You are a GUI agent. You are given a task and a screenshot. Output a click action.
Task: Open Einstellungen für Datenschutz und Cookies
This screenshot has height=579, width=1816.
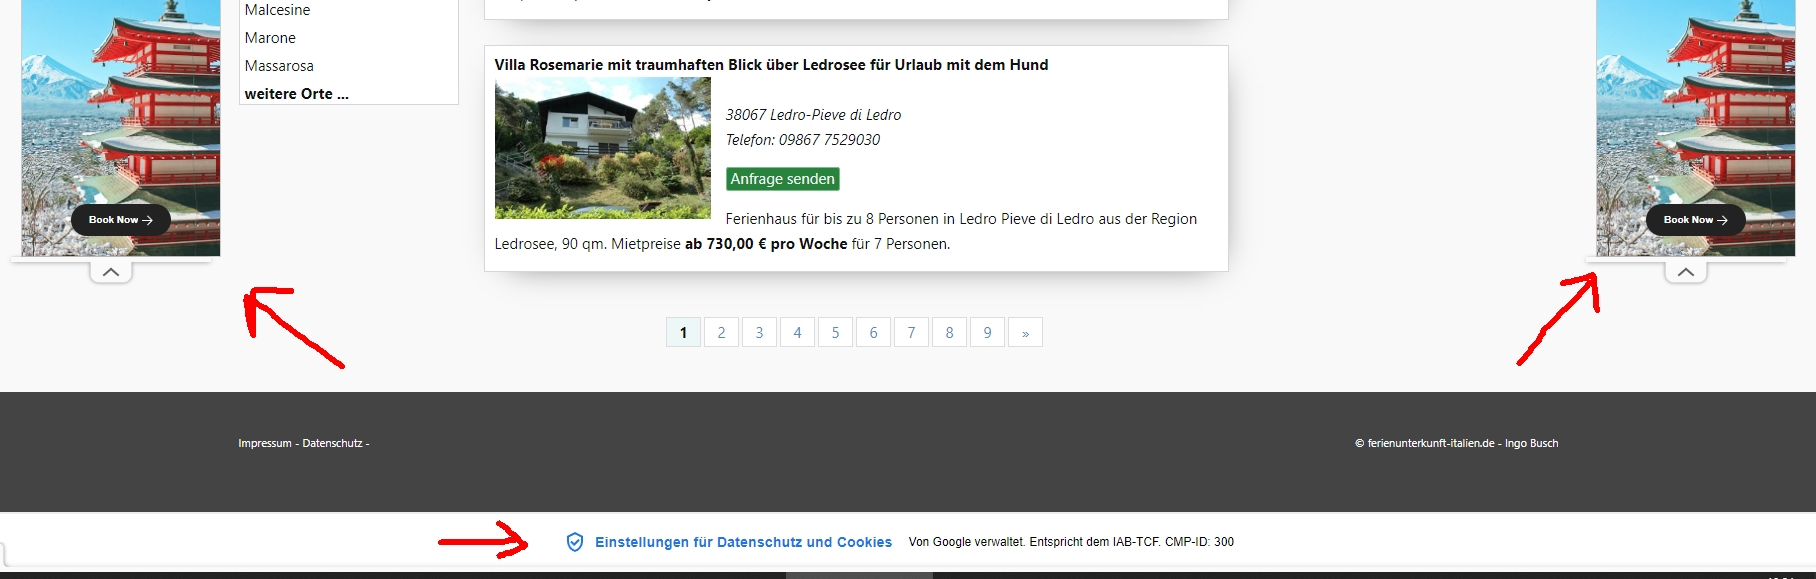click(743, 542)
